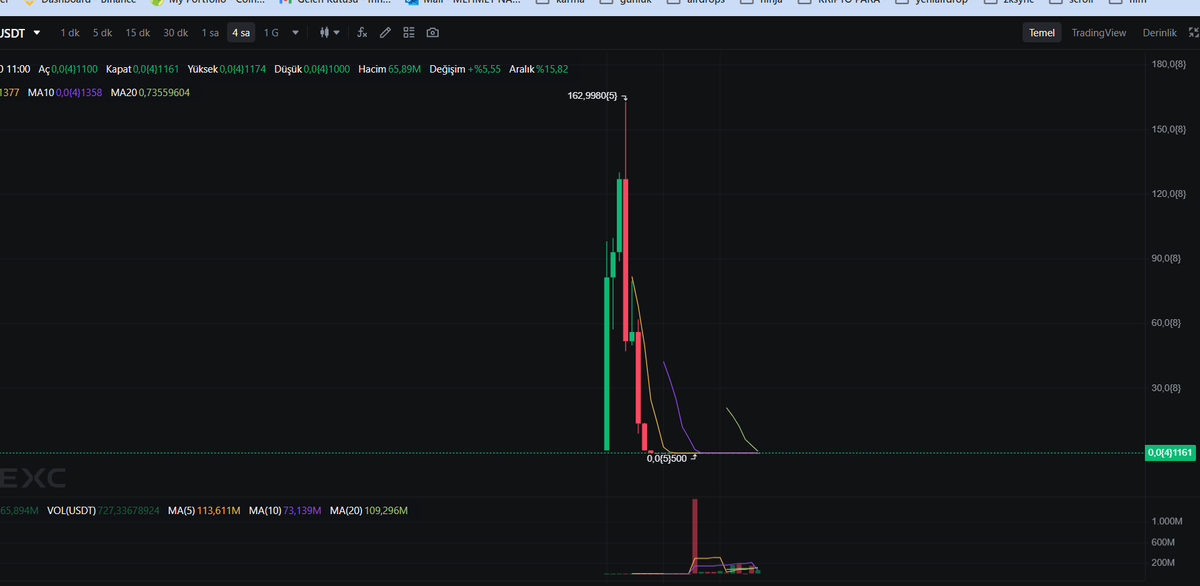This screenshot has height=586, width=1200.
Task: Switch to the TradingView chart view
Action: 1099,33
